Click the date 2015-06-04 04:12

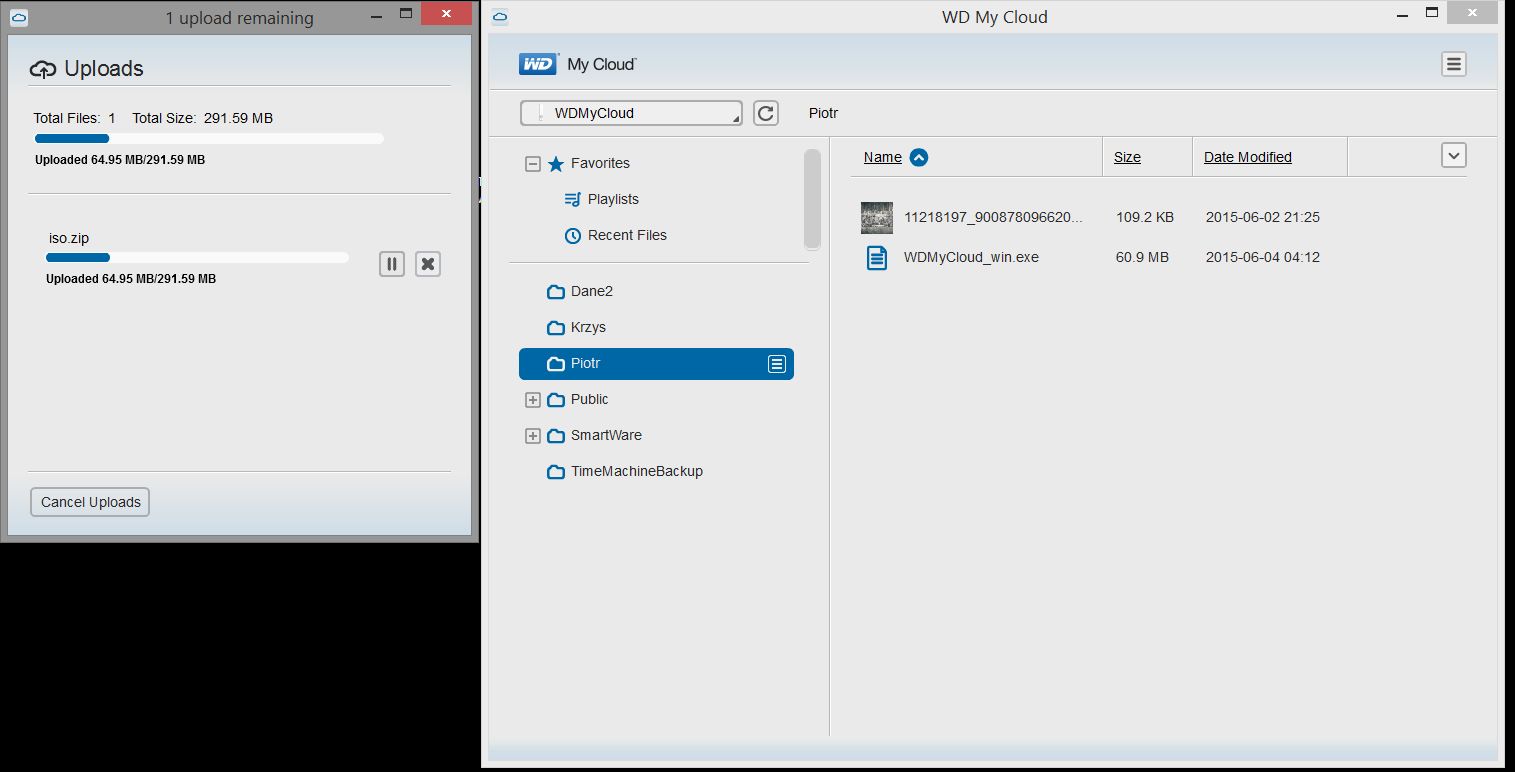[1263, 257]
